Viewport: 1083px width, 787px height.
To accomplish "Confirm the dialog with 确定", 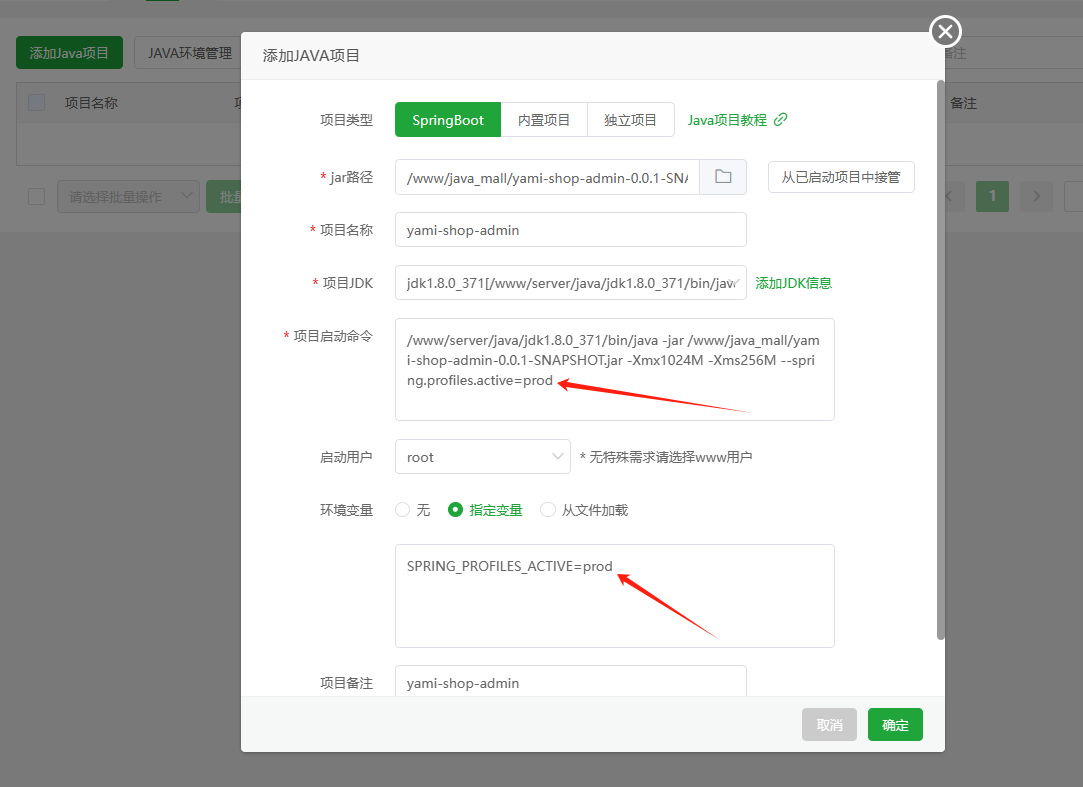I will (895, 724).
